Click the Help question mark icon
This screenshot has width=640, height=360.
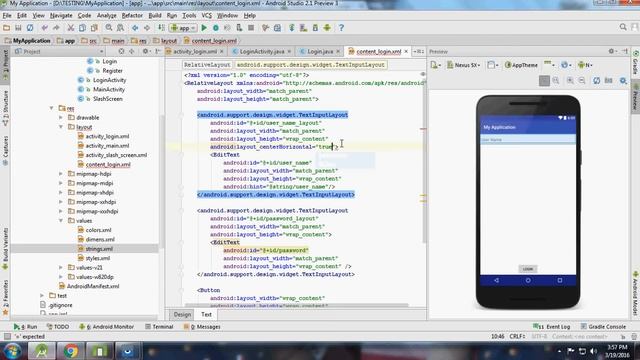click(341, 28)
